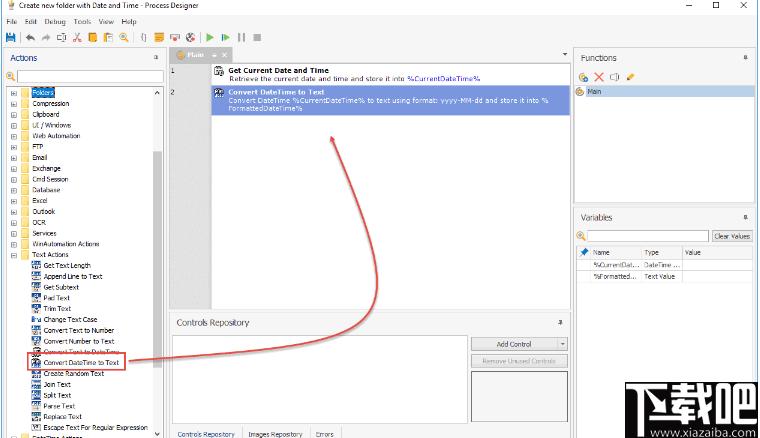Pin the Variables panel
760x438 pixels.
[x=745, y=218]
